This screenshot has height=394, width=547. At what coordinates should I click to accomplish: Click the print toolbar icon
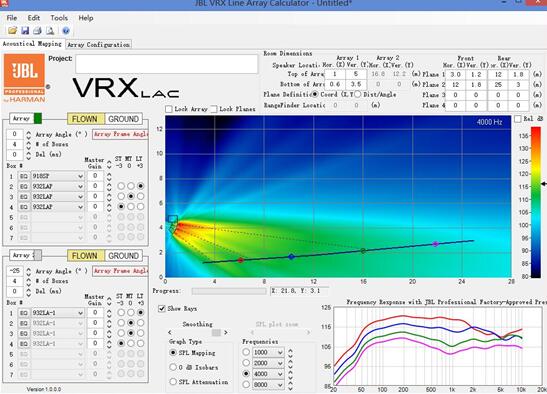pos(37,31)
